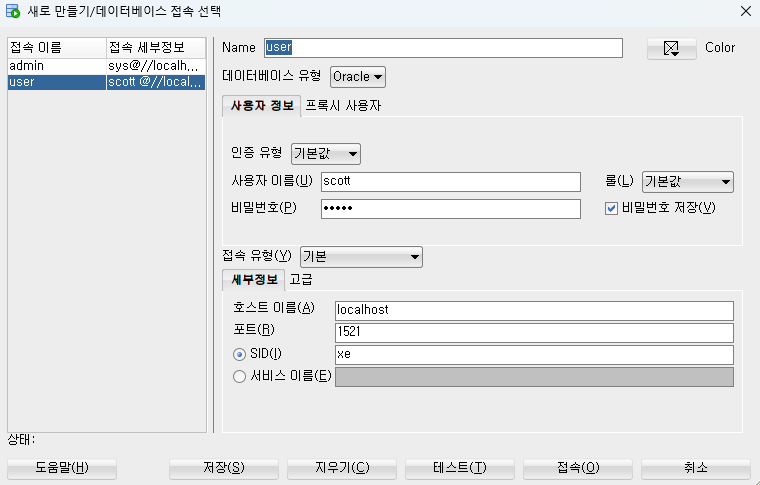Viewport: 760px width, 485px height.
Task: Switch to the 사용자 정보 tab
Action: pos(262,106)
